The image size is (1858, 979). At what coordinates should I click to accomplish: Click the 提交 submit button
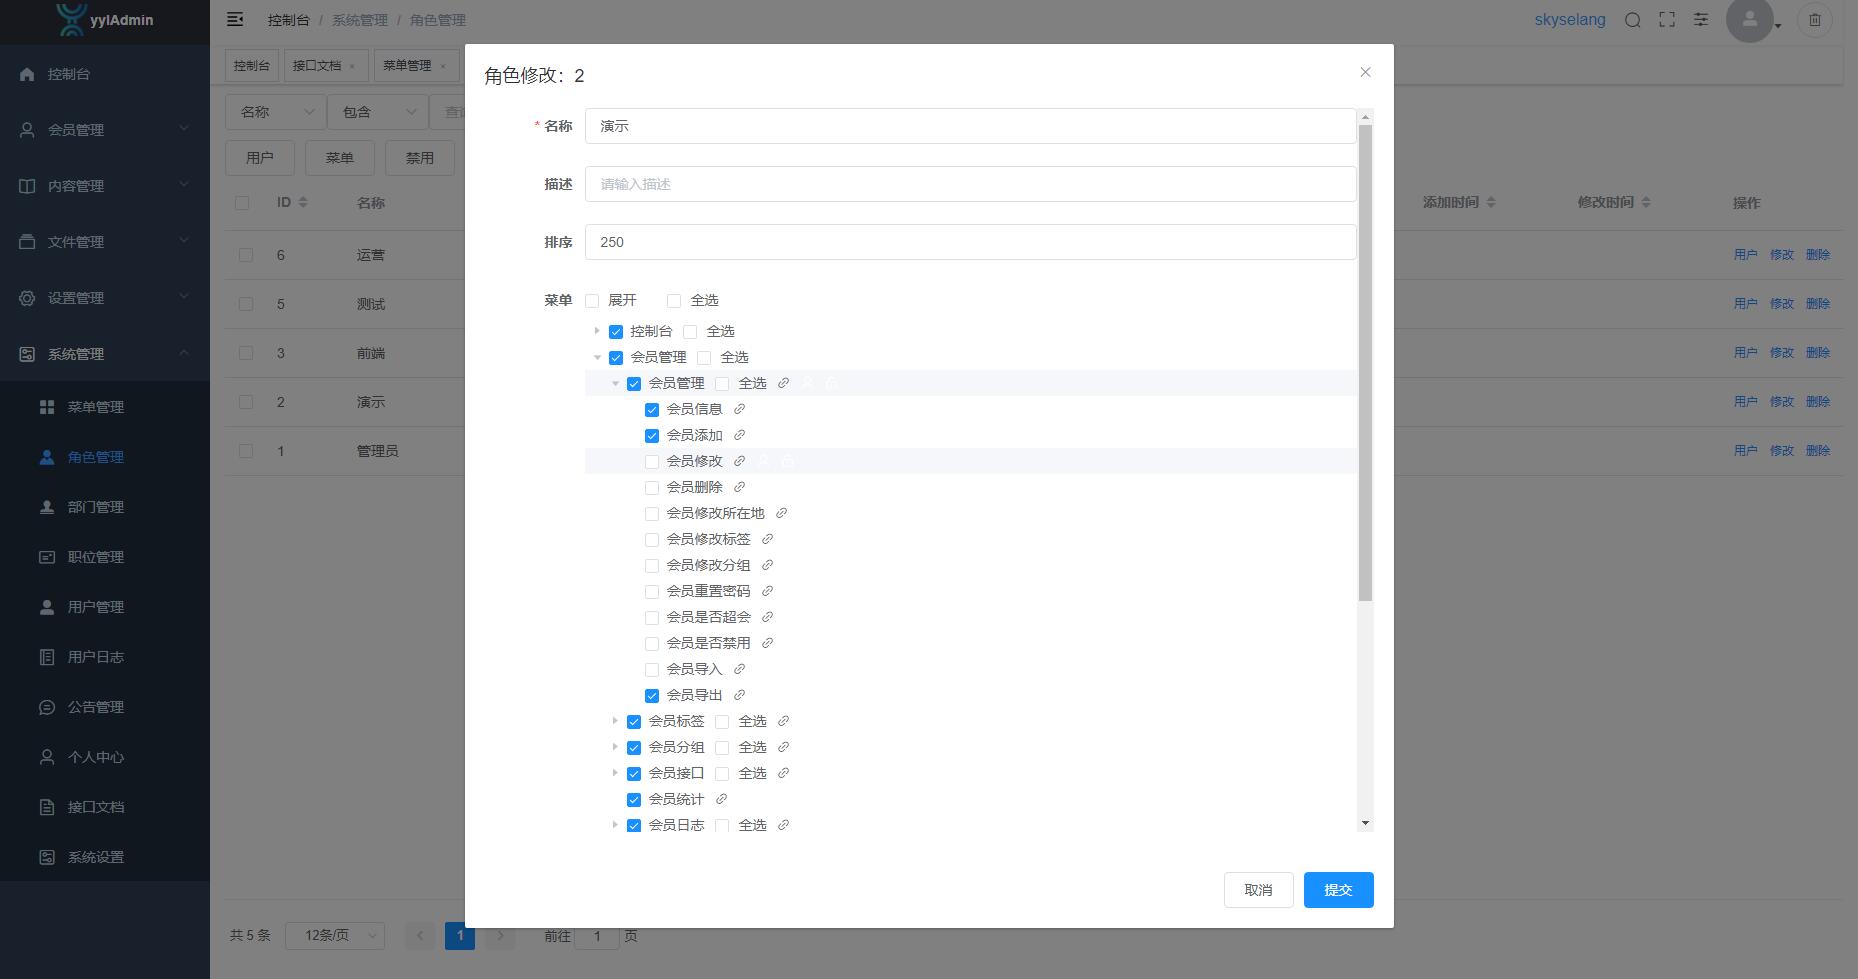[1338, 890]
